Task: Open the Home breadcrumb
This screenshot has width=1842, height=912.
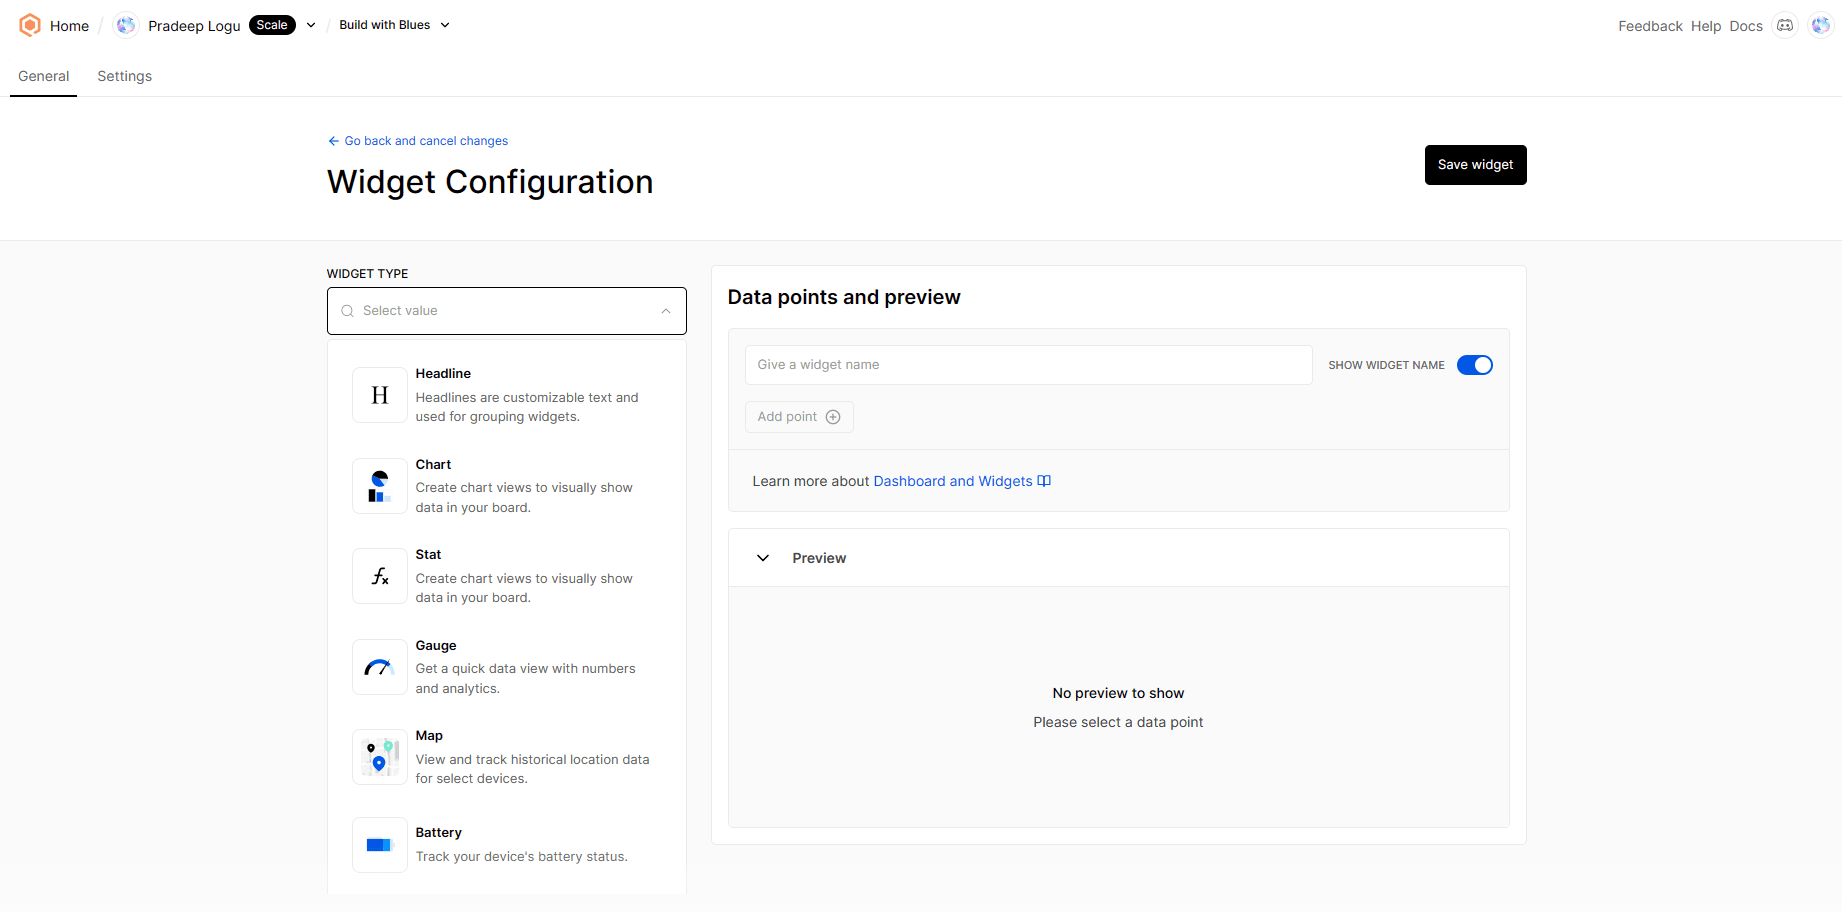Action: 70,26
